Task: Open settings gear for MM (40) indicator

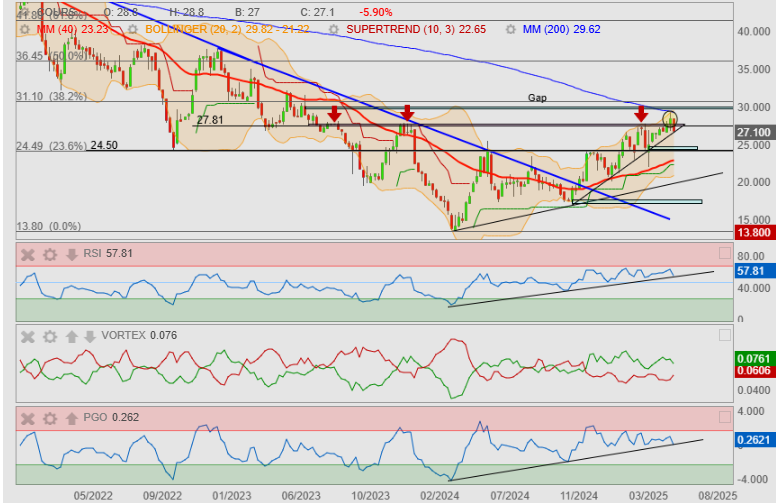Action: click(24, 29)
